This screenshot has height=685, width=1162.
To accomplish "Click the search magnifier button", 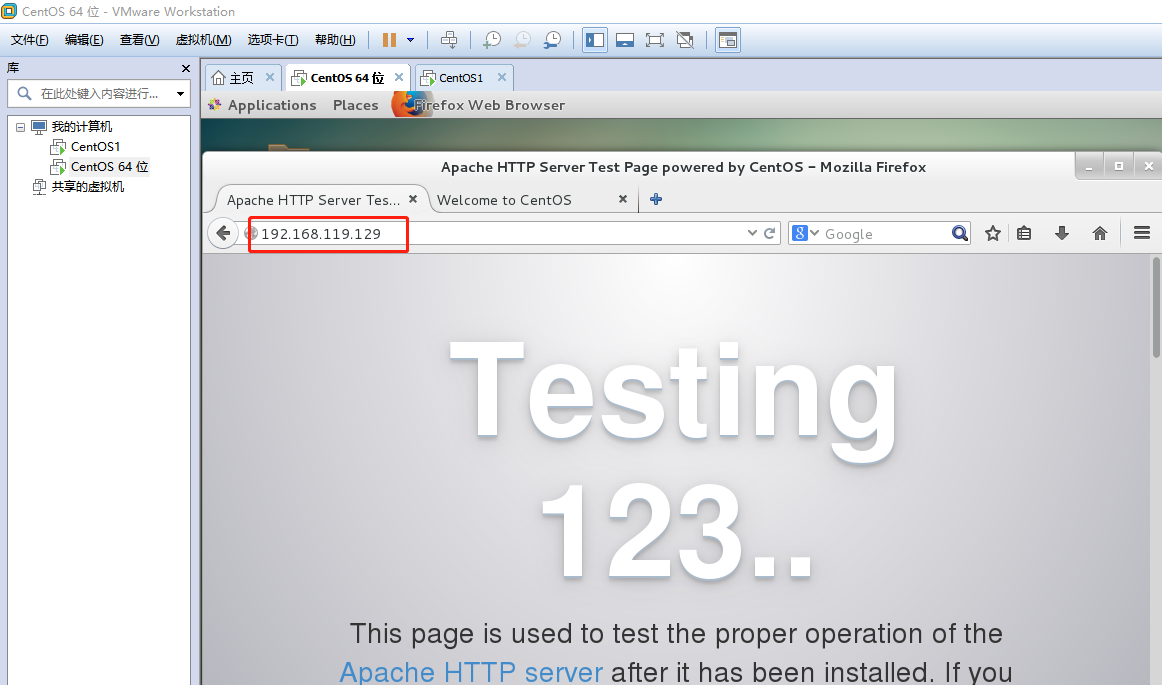I will (x=960, y=234).
